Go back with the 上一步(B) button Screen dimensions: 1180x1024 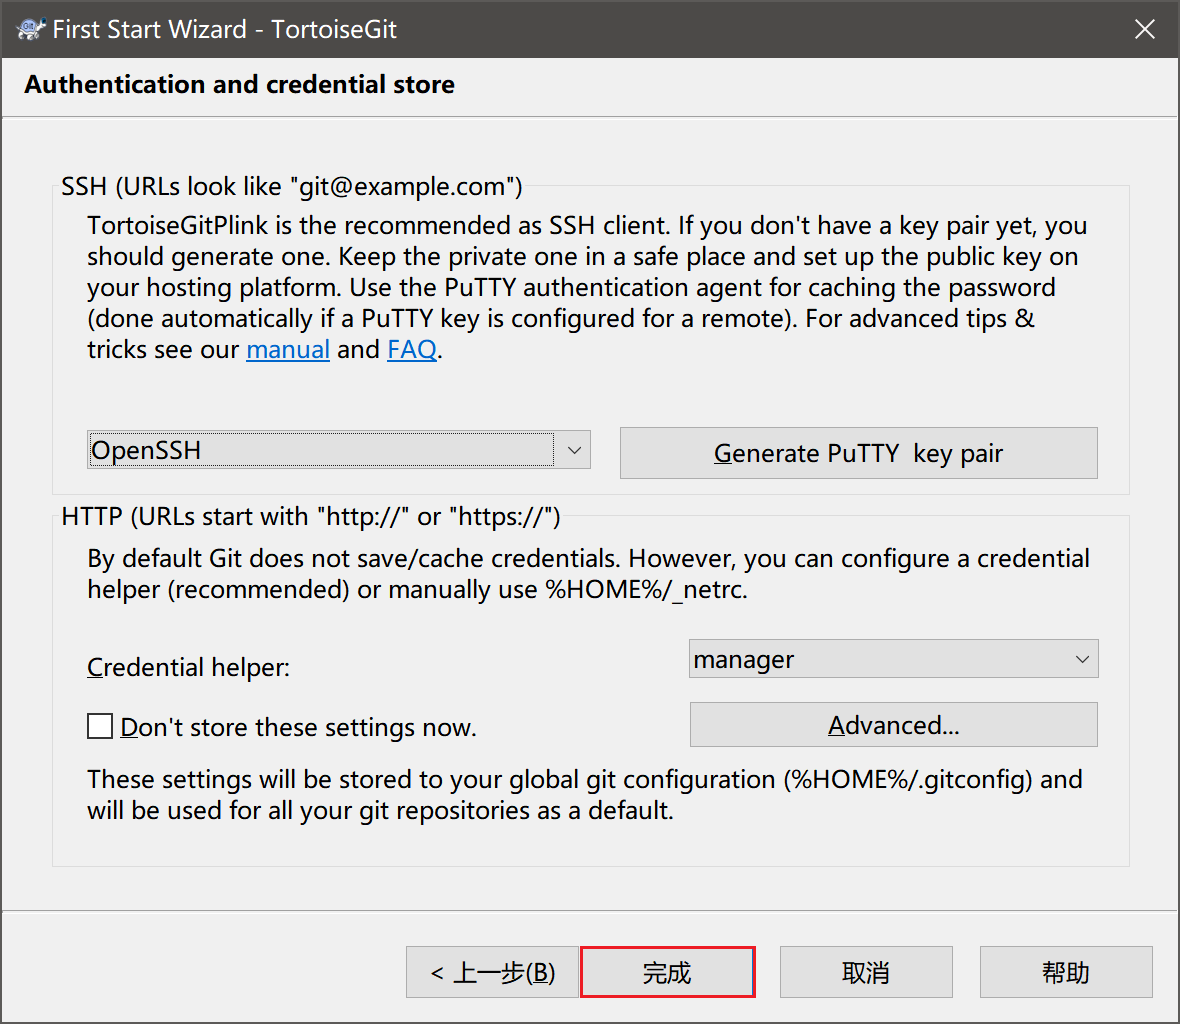coord(492,972)
